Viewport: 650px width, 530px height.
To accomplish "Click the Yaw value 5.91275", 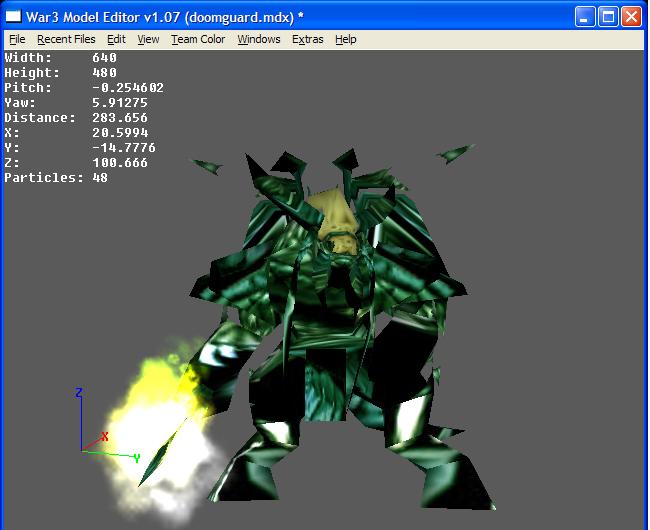I will coord(120,103).
